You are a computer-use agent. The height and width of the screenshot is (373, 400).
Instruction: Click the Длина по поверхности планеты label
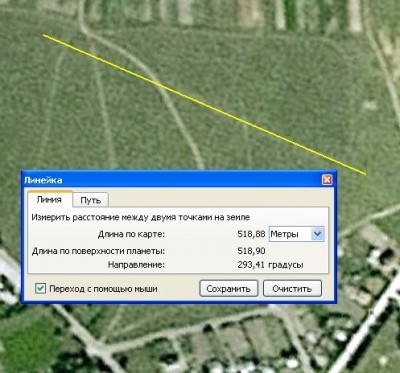pyautogui.click(x=98, y=251)
